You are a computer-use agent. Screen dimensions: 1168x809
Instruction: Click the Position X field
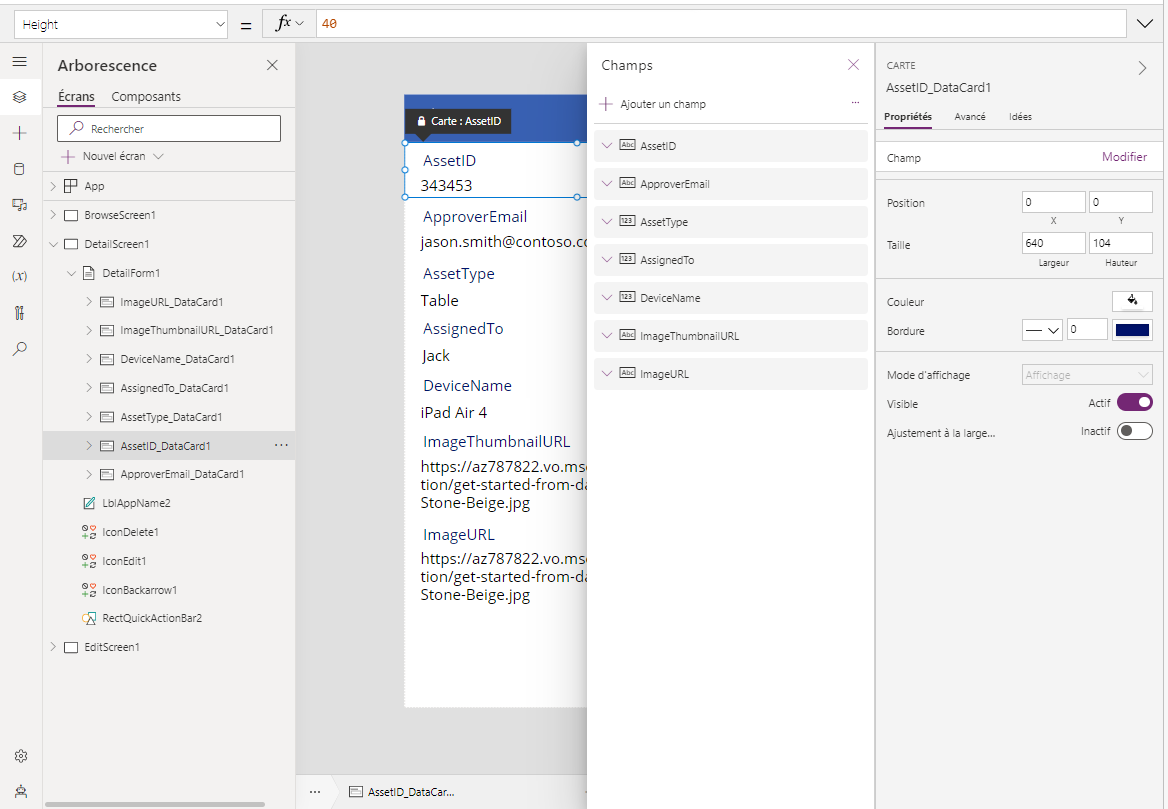(x=1053, y=202)
